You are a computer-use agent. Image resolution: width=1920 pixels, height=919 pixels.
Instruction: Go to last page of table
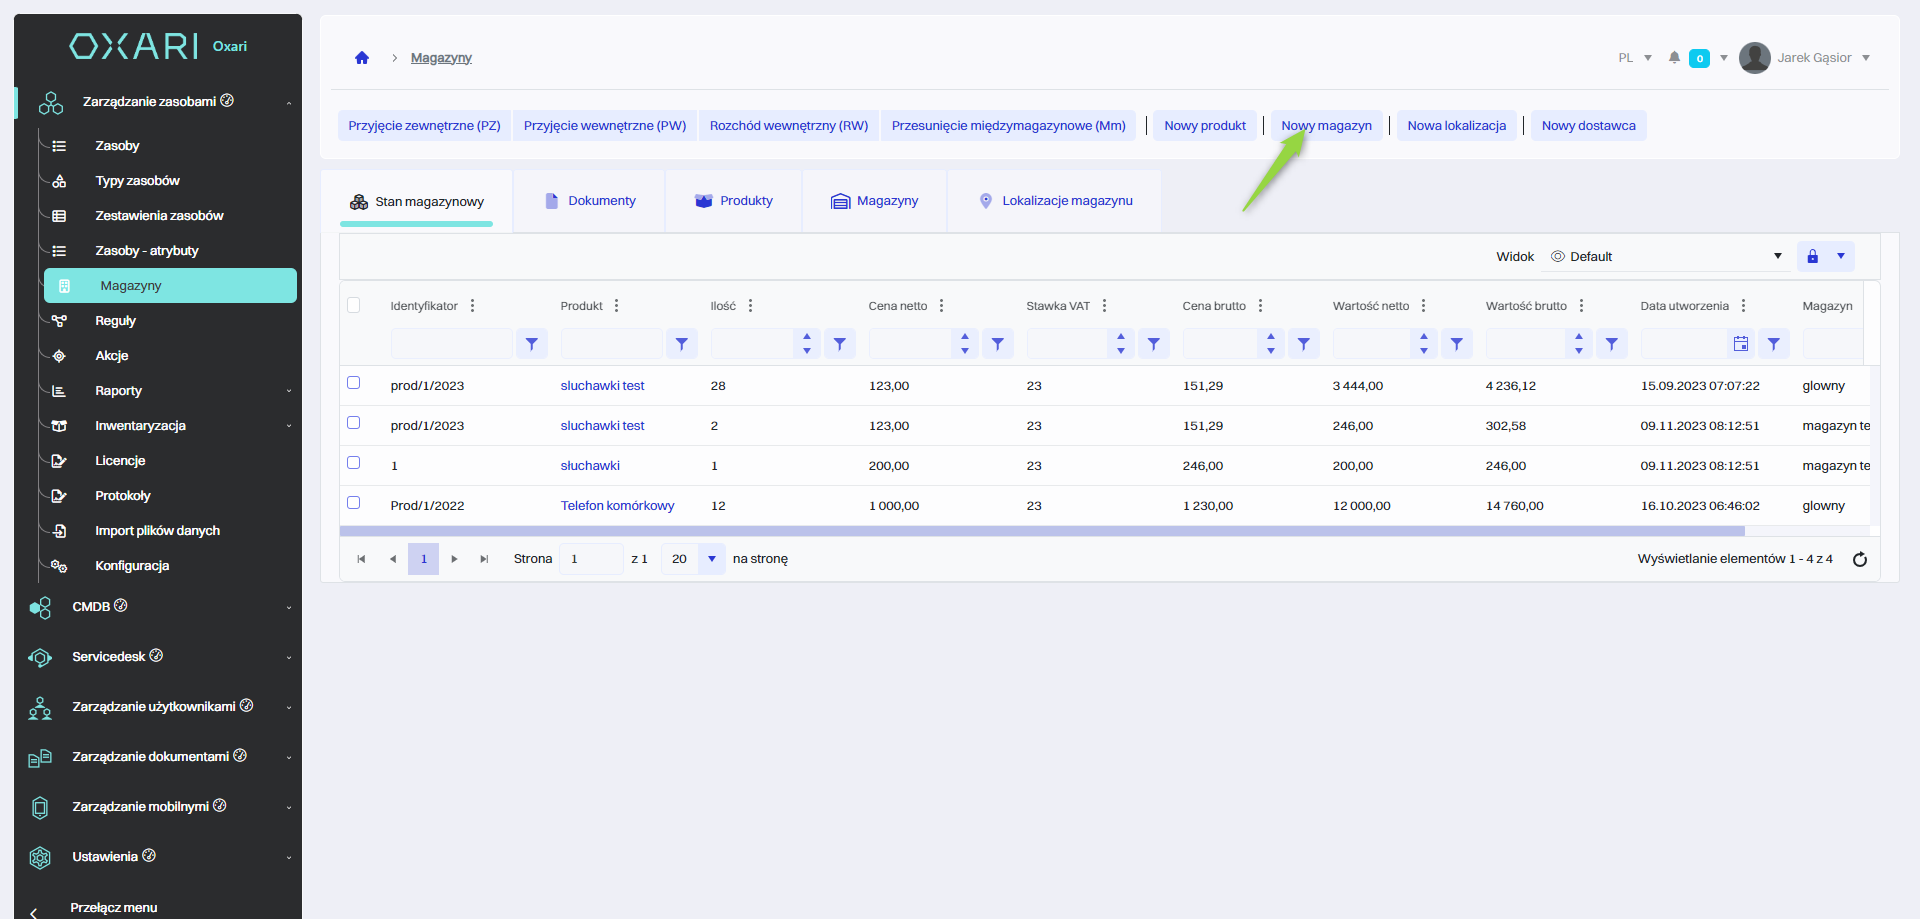tap(484, 559)
